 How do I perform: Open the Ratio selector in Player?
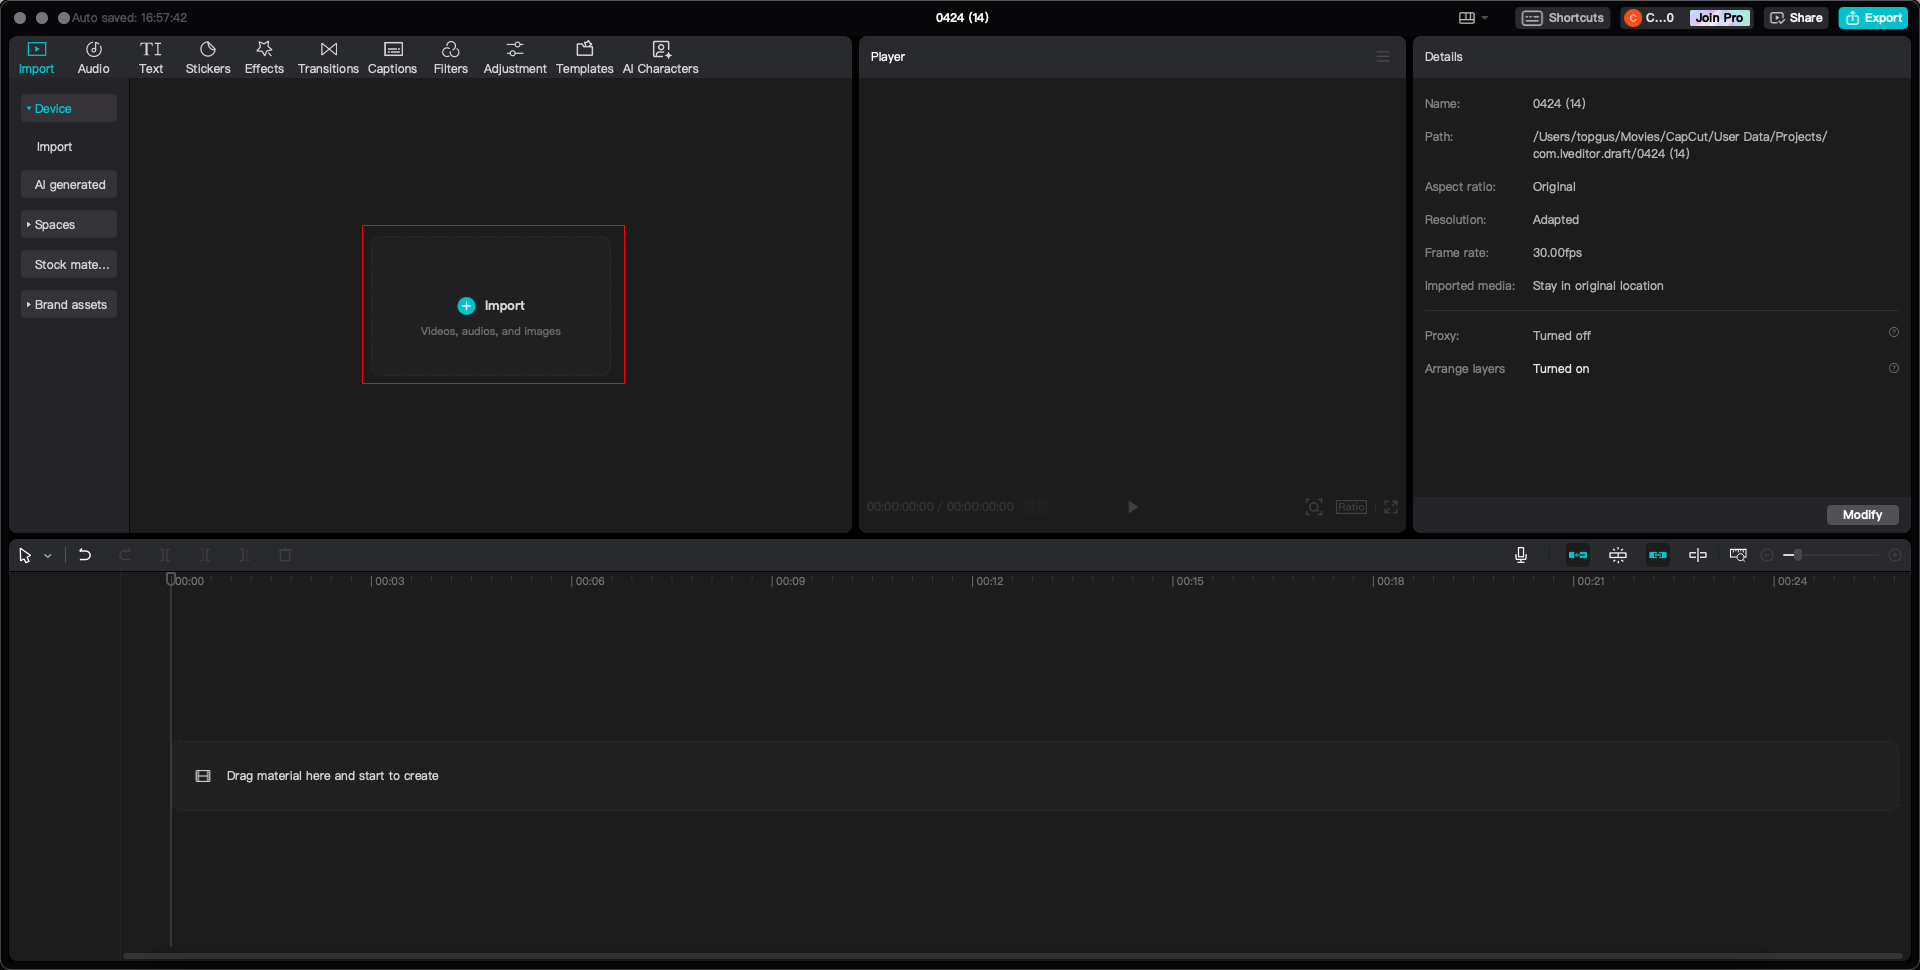tap(1351, 507)
